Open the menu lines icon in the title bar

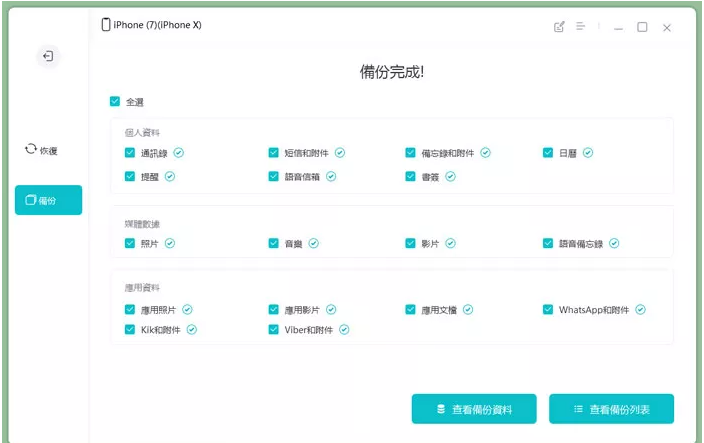click(x=581, y=26)
